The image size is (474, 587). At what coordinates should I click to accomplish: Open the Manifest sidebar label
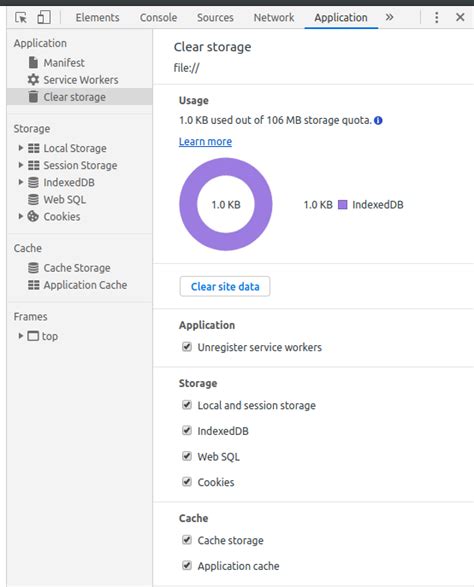pos(64,63)
